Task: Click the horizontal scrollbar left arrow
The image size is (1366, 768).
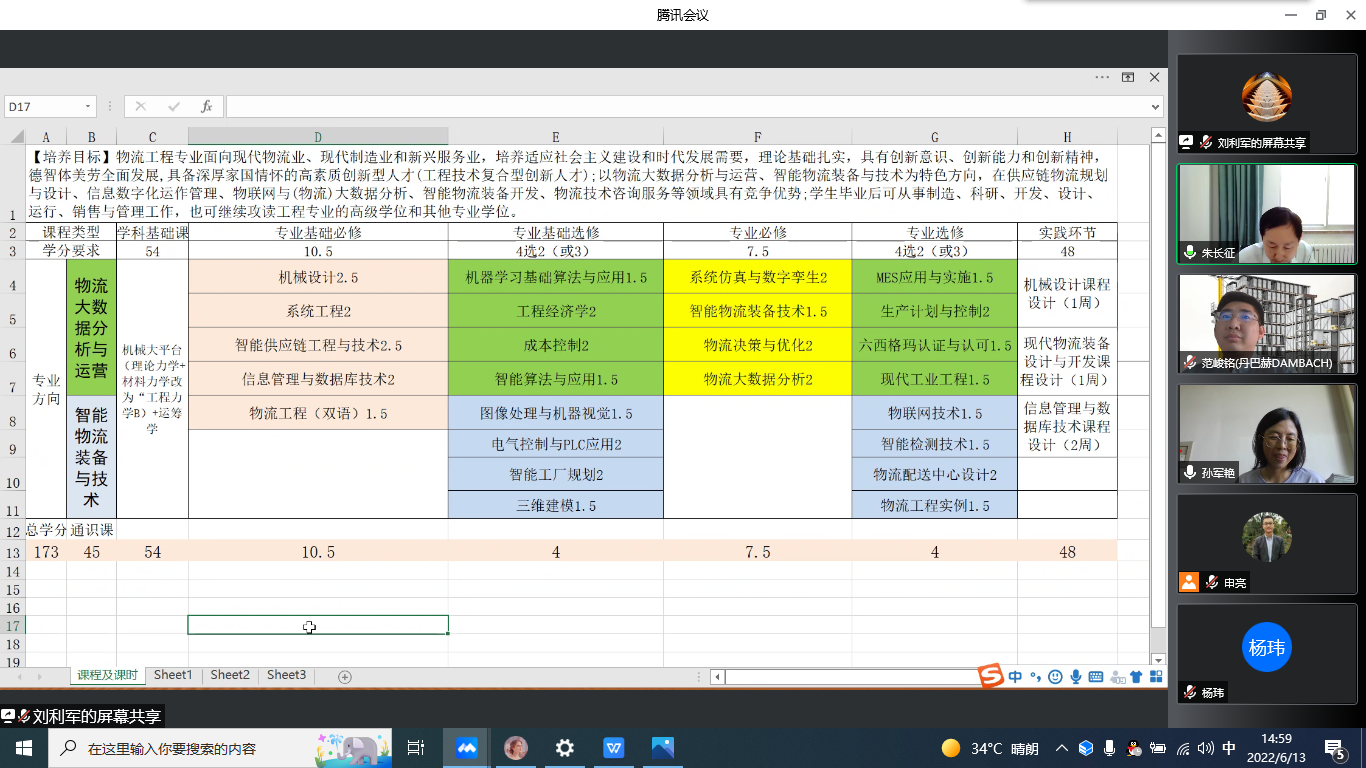Action: coord(717,677)
